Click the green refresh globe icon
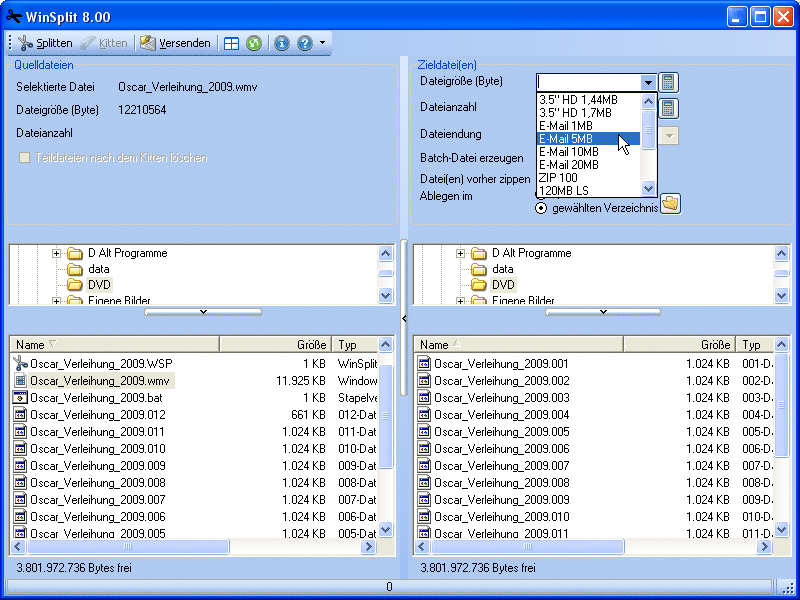Image resolution: width=800 pixels, height=600 pixels. (x=254, y=43)
